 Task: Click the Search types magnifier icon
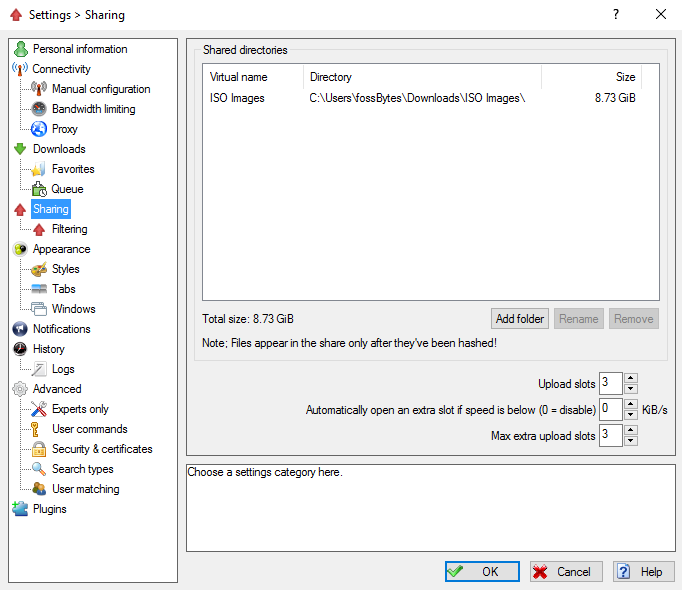(39, 469)
